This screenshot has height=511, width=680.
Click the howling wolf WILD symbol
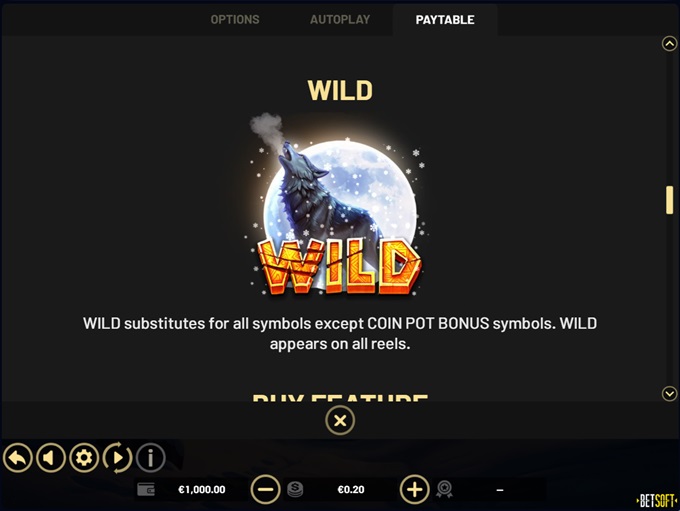337,204
